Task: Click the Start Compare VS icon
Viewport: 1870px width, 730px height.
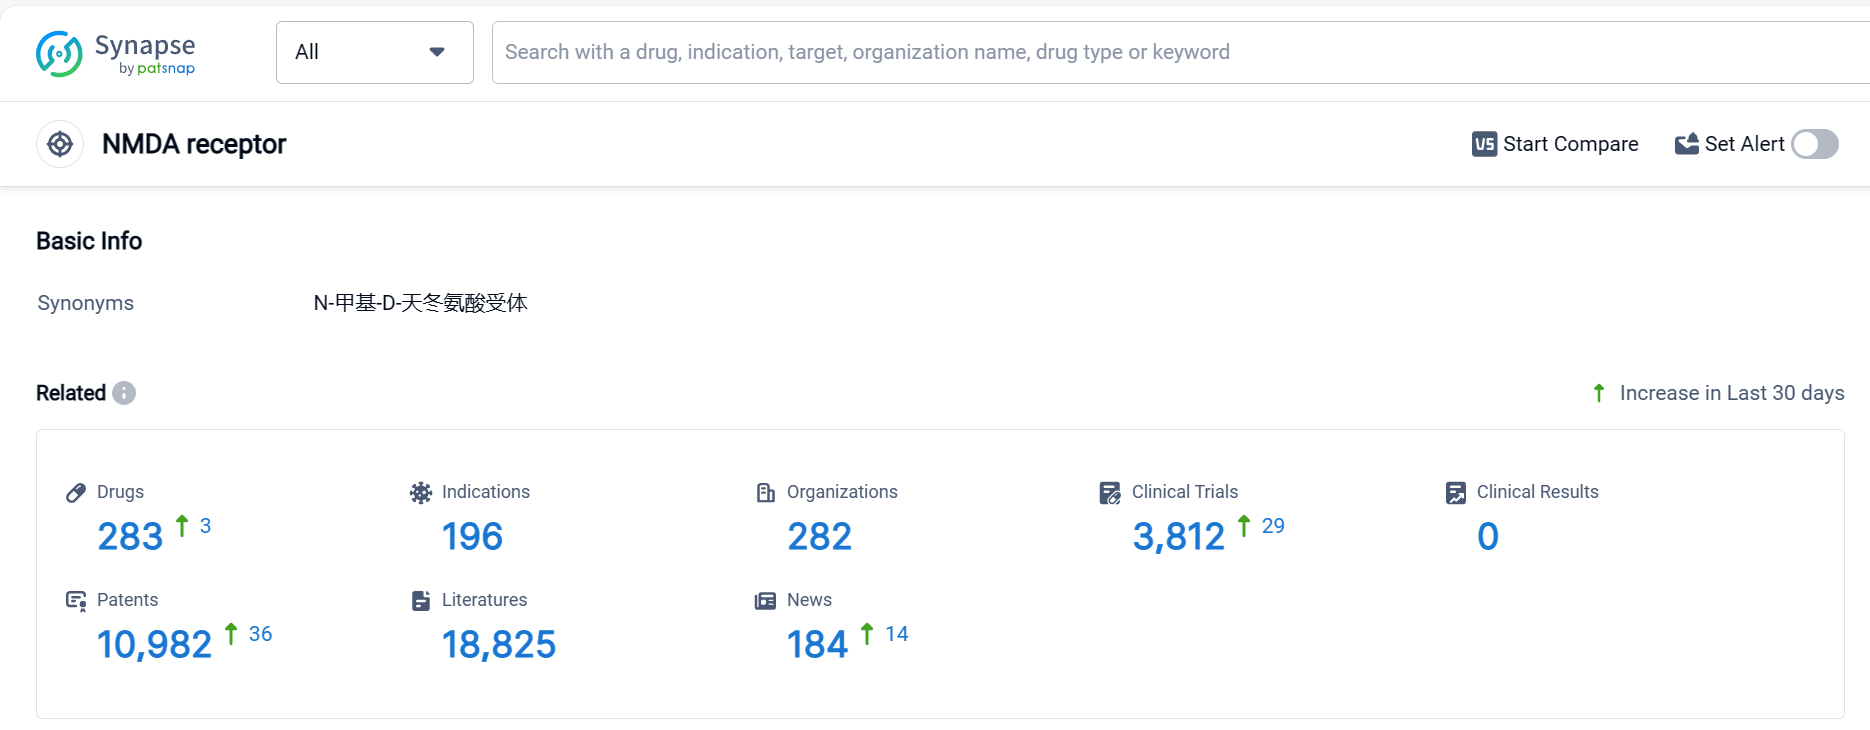Action: pos(1484,144)
